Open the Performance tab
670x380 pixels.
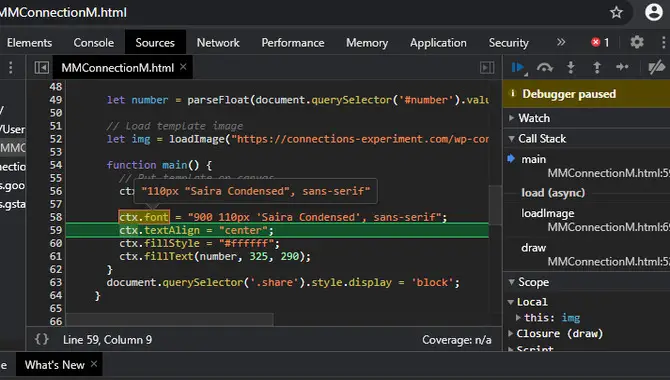(x=293, y=43)
